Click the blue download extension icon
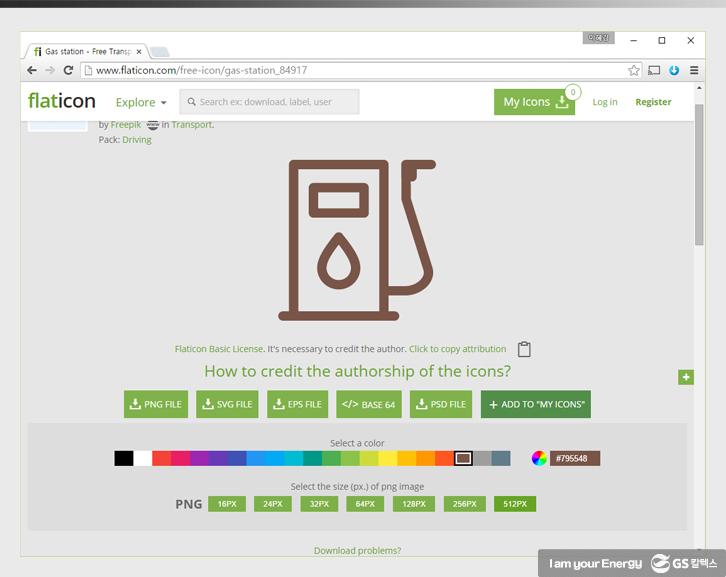Image resolution: width=726 pixels, height=577 pixels. pos(674,71)
